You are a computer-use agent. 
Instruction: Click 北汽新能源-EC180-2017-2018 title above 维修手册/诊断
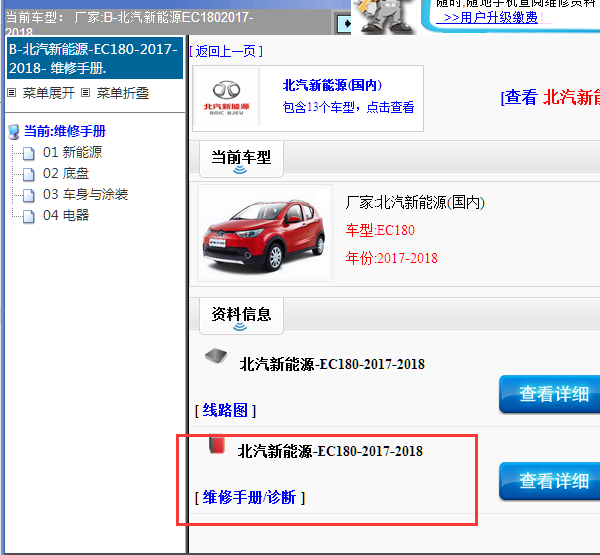pyautogui.click(x=330, y=451)
